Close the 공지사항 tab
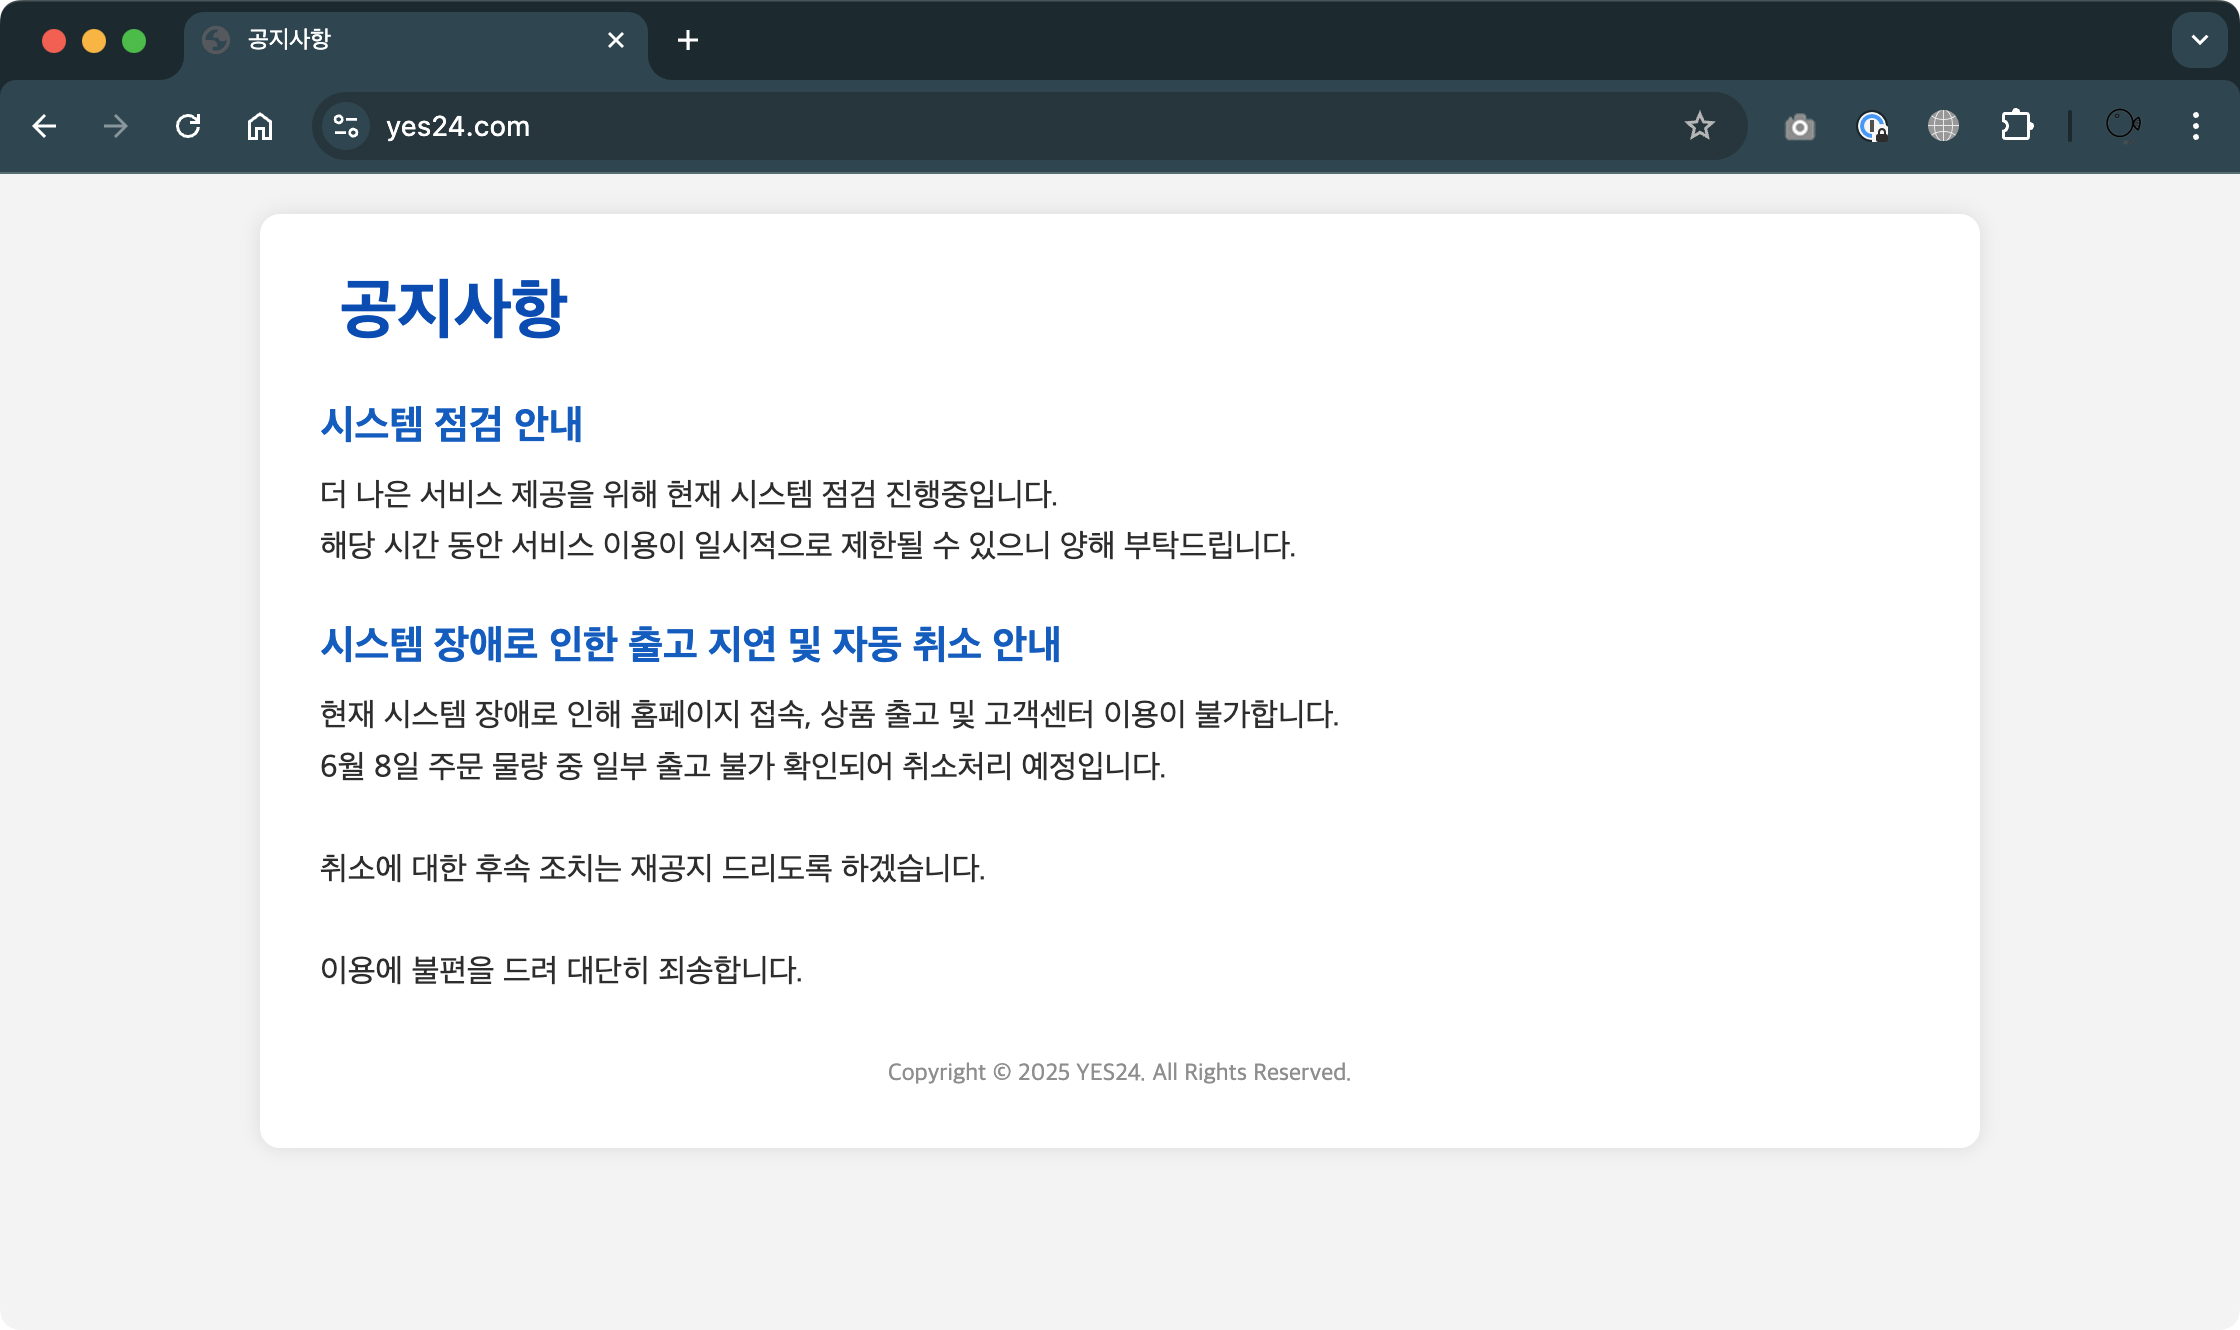 pyautogui.click(x=616, y=40)
